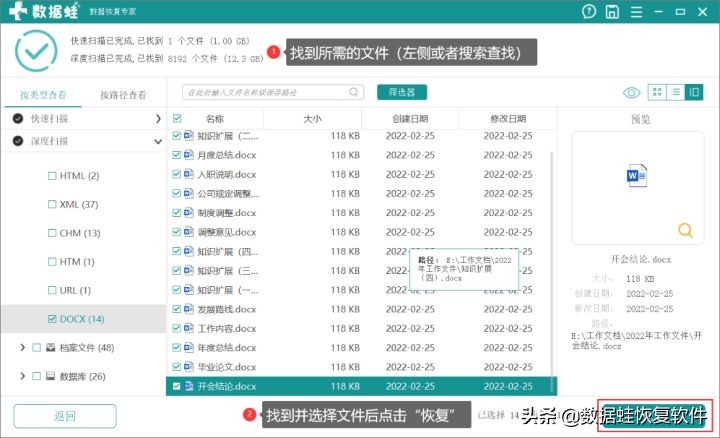The height and width of the screenshot is (438, 720).
Task: Toggle the select-all checkbox in header
Action: pyautogui.click(x=177, y=118)
